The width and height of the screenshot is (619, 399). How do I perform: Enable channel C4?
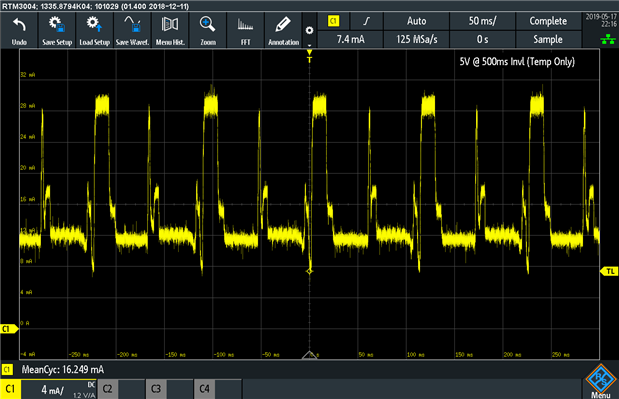tap(204, 389)
